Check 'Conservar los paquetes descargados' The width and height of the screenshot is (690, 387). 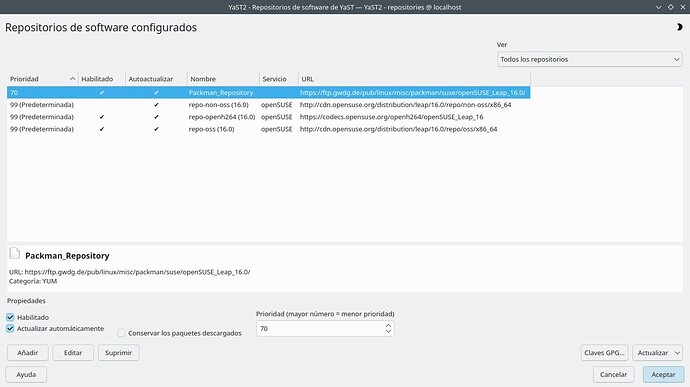[121, 333]
